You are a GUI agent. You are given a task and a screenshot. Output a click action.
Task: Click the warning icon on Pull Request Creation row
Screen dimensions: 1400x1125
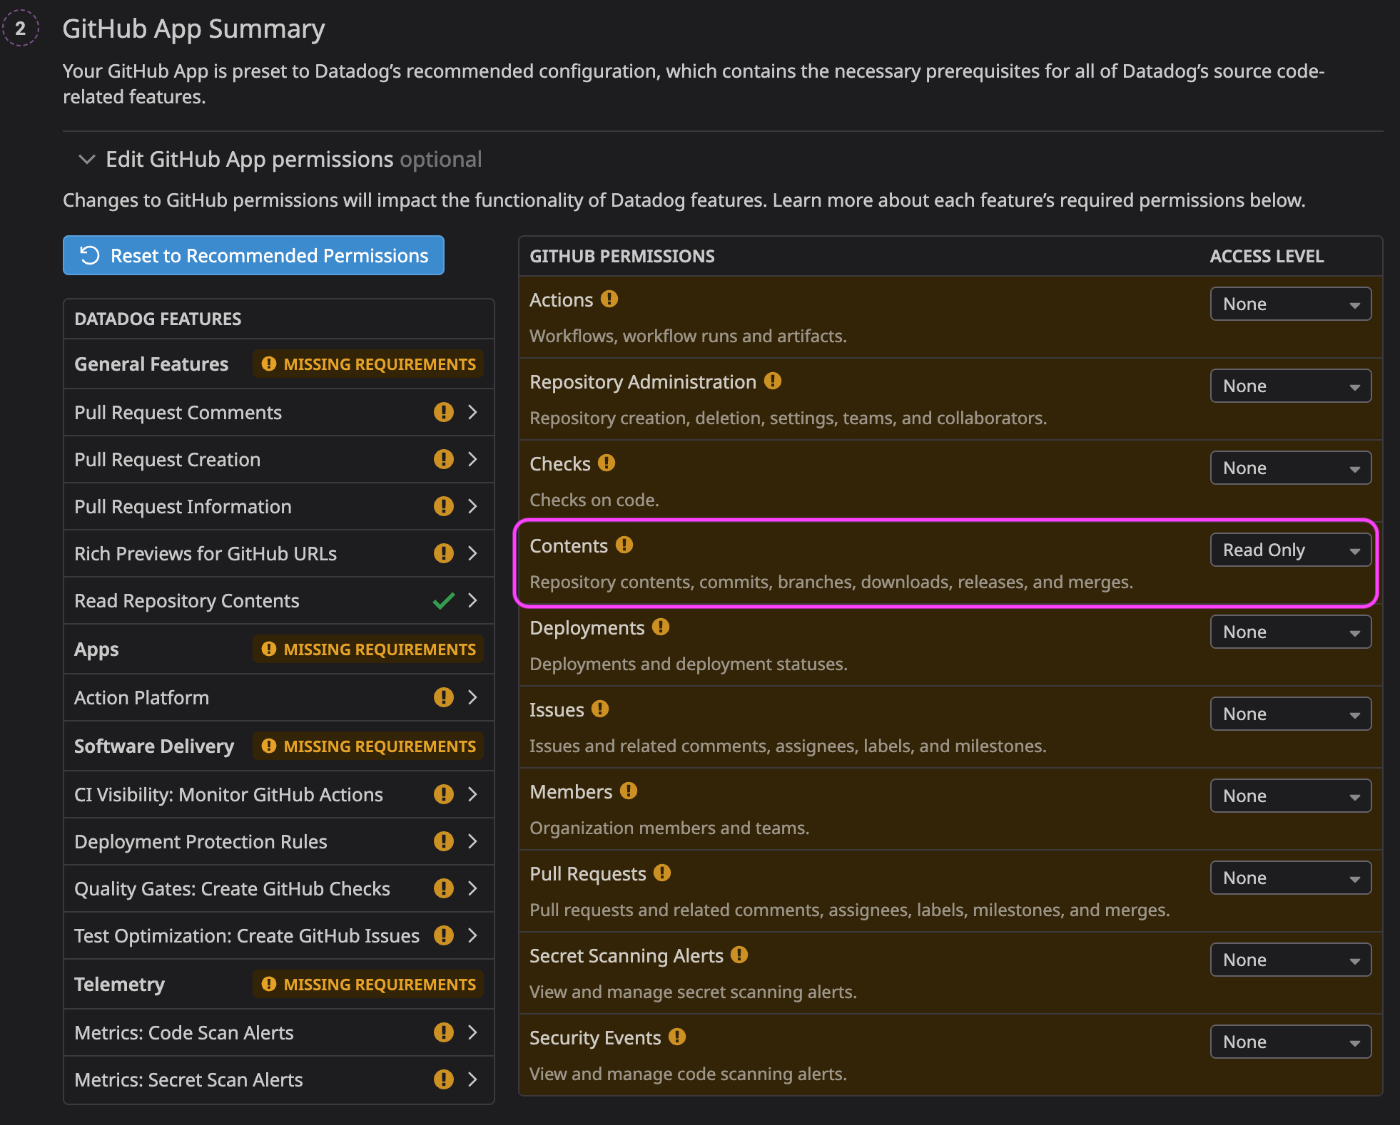(x=444, y=459)
